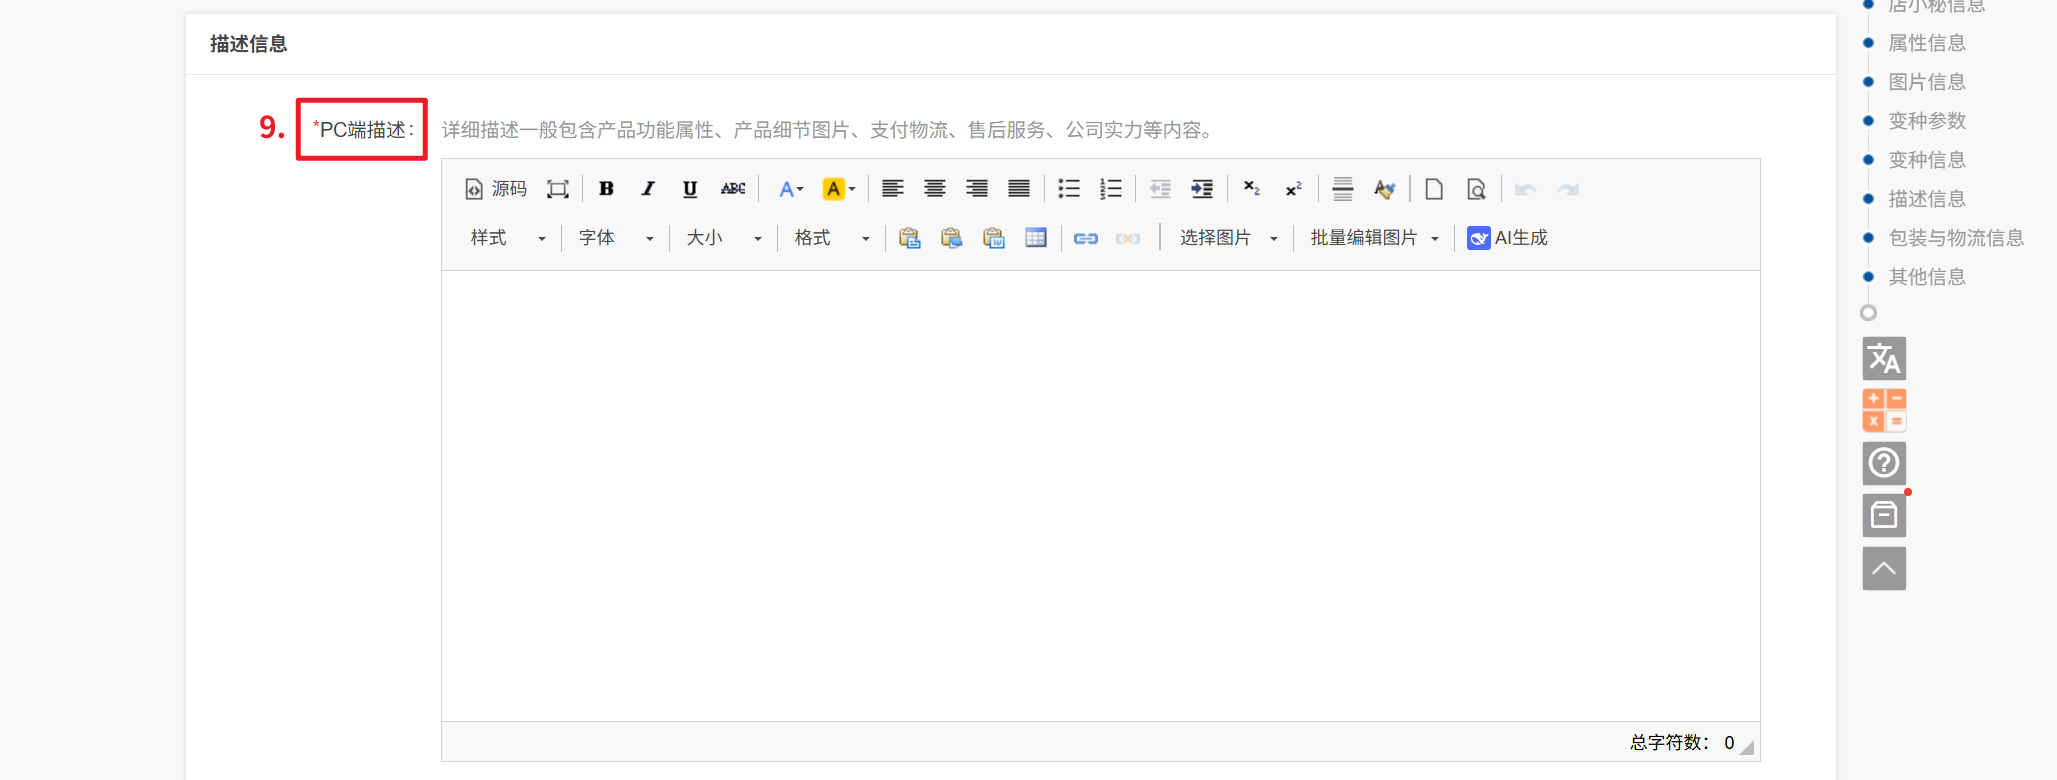This screenshot has width=2057, height=780.
Task: Open the text background color picker
Action: tap(838, 189)
